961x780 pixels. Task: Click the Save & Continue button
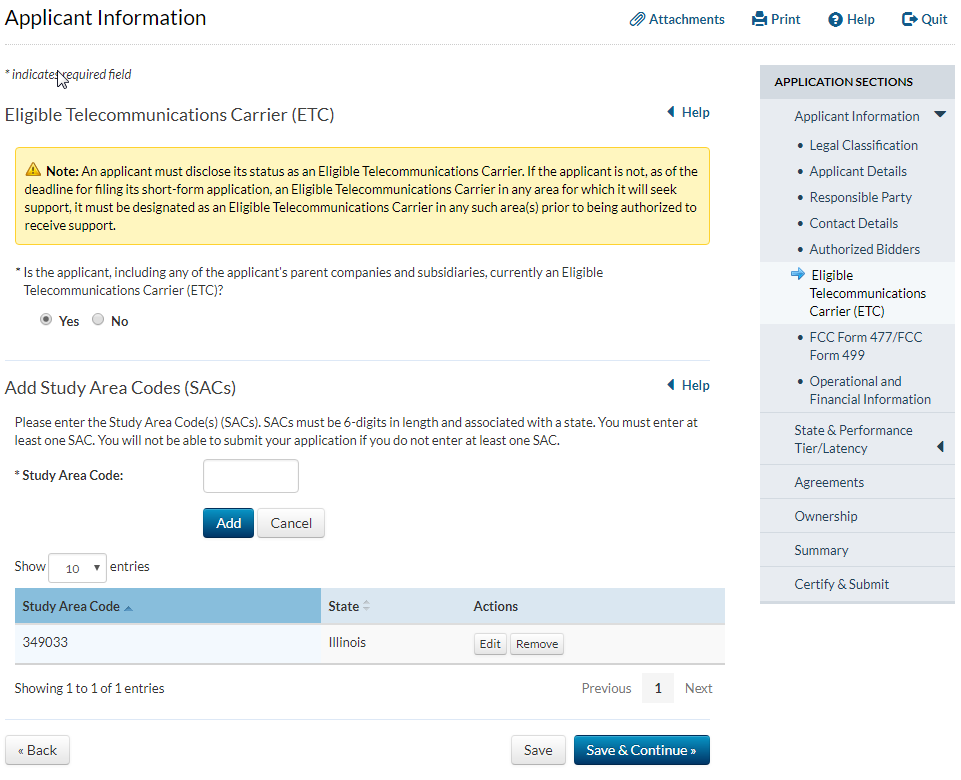[x=641, y=751]
